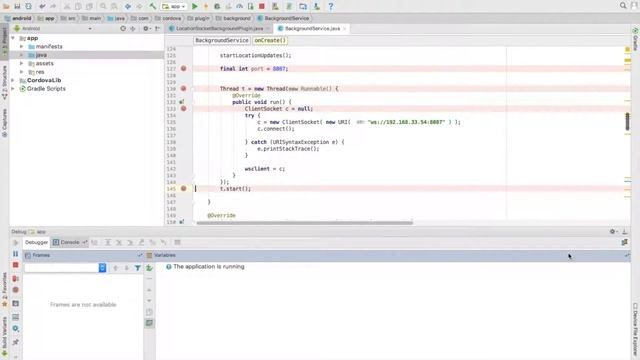This screenshot has height=360, width=640.
Task: Click the Frames filter funnel icon
Action: click(138, 268)
